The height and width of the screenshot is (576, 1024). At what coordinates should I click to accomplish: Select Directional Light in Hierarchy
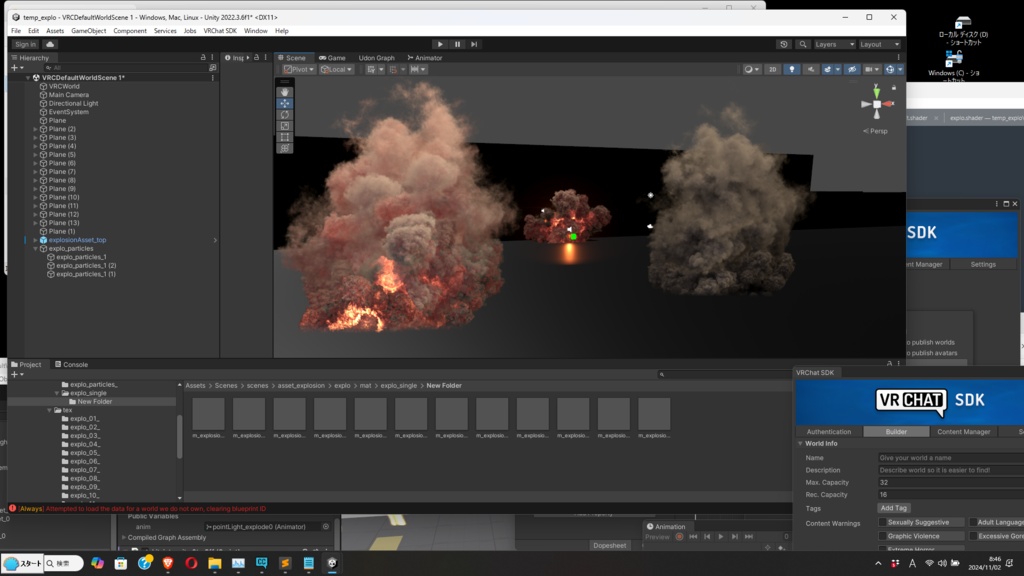click(x=73, y=103)
